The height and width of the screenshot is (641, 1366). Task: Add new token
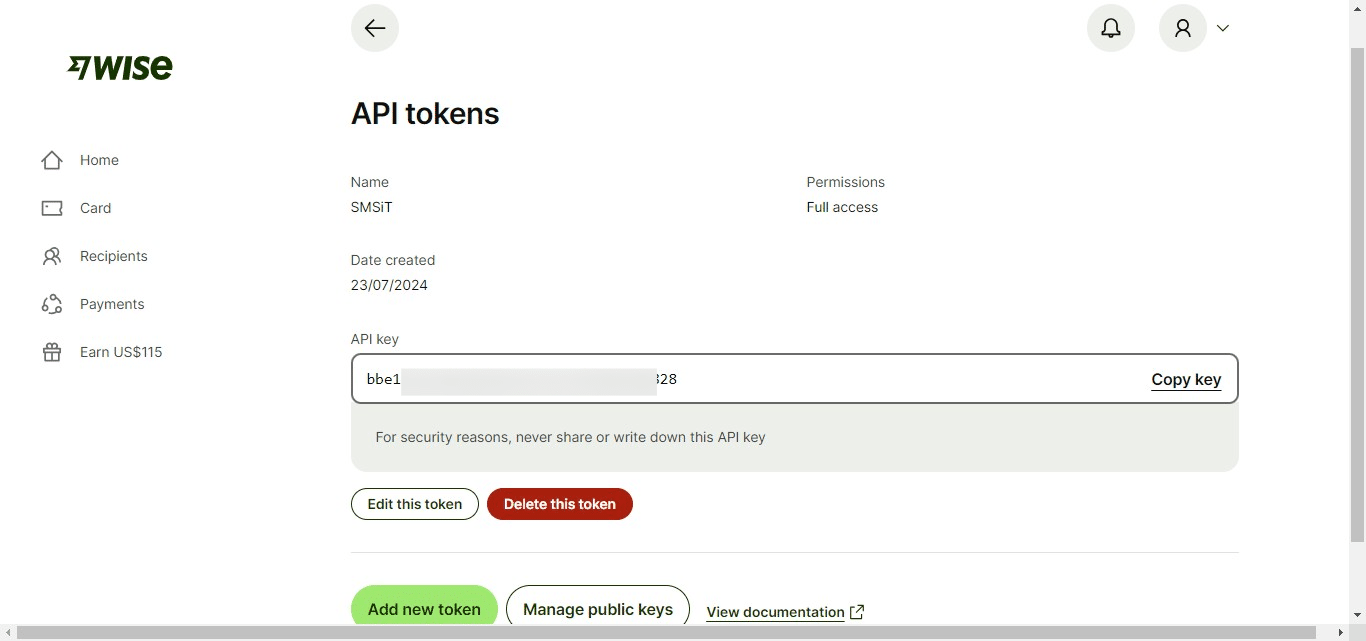coord(424,609)
